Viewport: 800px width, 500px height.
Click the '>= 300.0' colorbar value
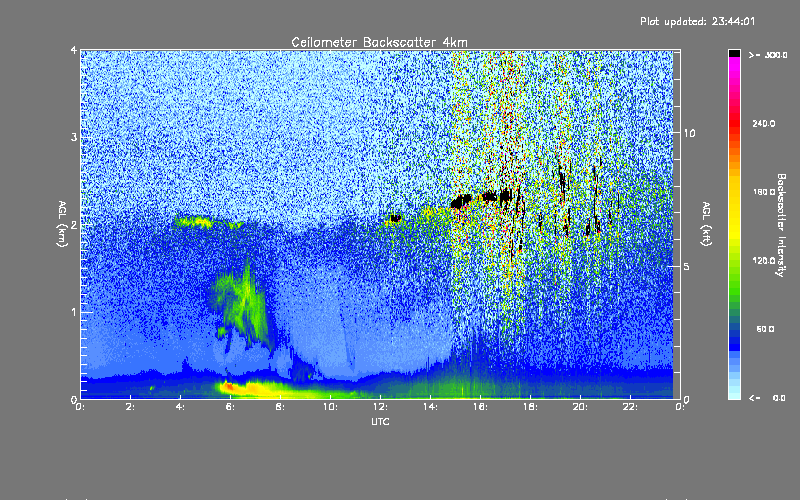[x=768, y=55]
